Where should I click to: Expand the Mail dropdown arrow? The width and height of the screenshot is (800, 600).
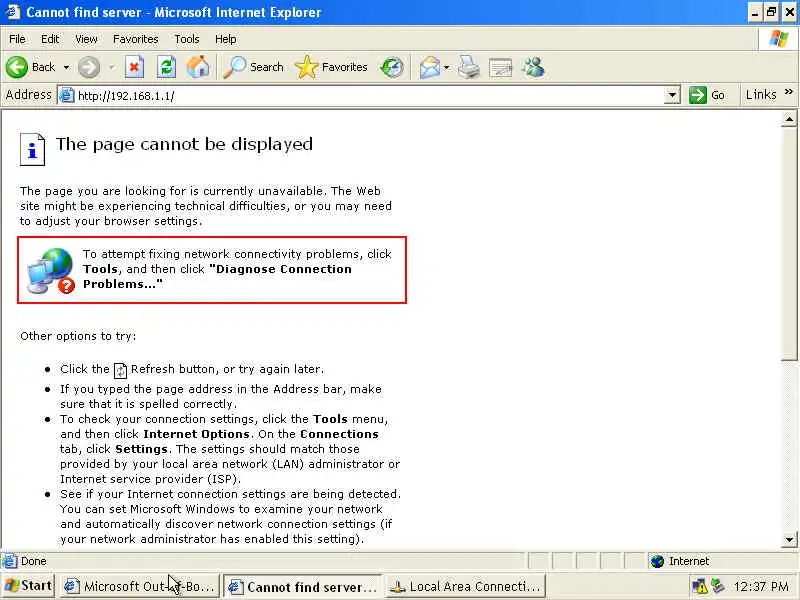446,67
